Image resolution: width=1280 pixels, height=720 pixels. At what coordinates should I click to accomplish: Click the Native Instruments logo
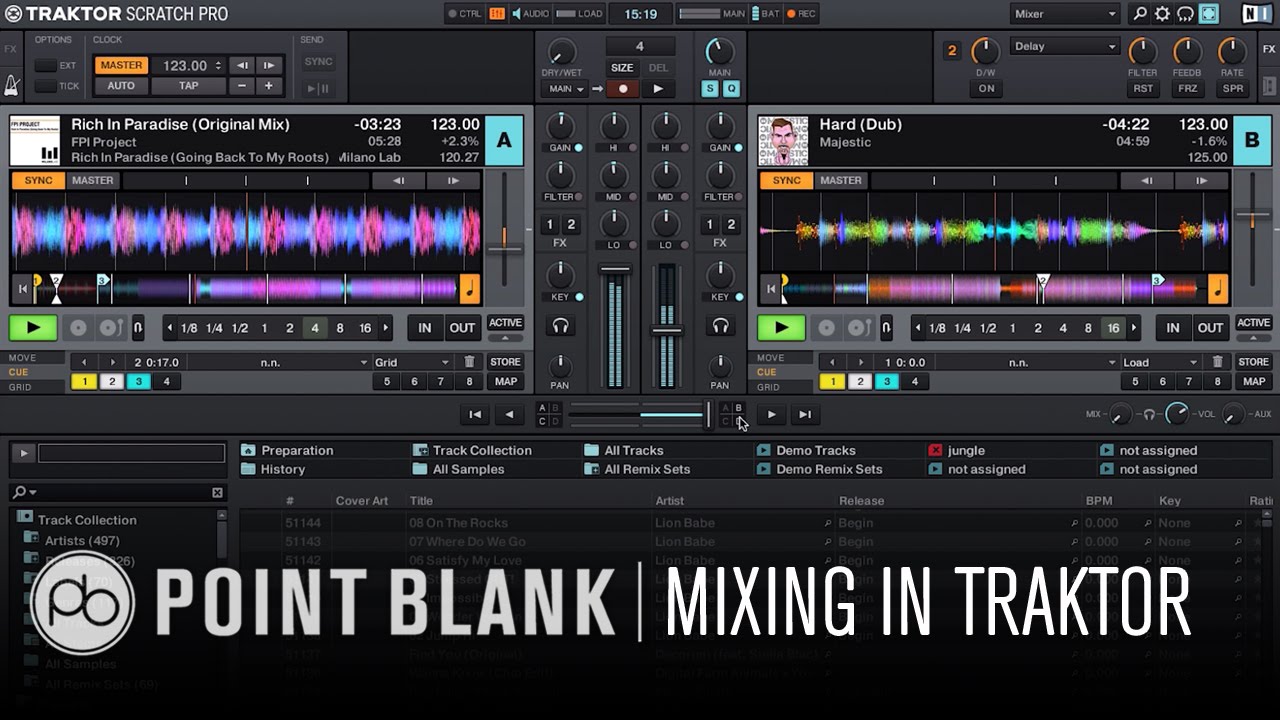pyautogui.click(x=1257, y=14)
